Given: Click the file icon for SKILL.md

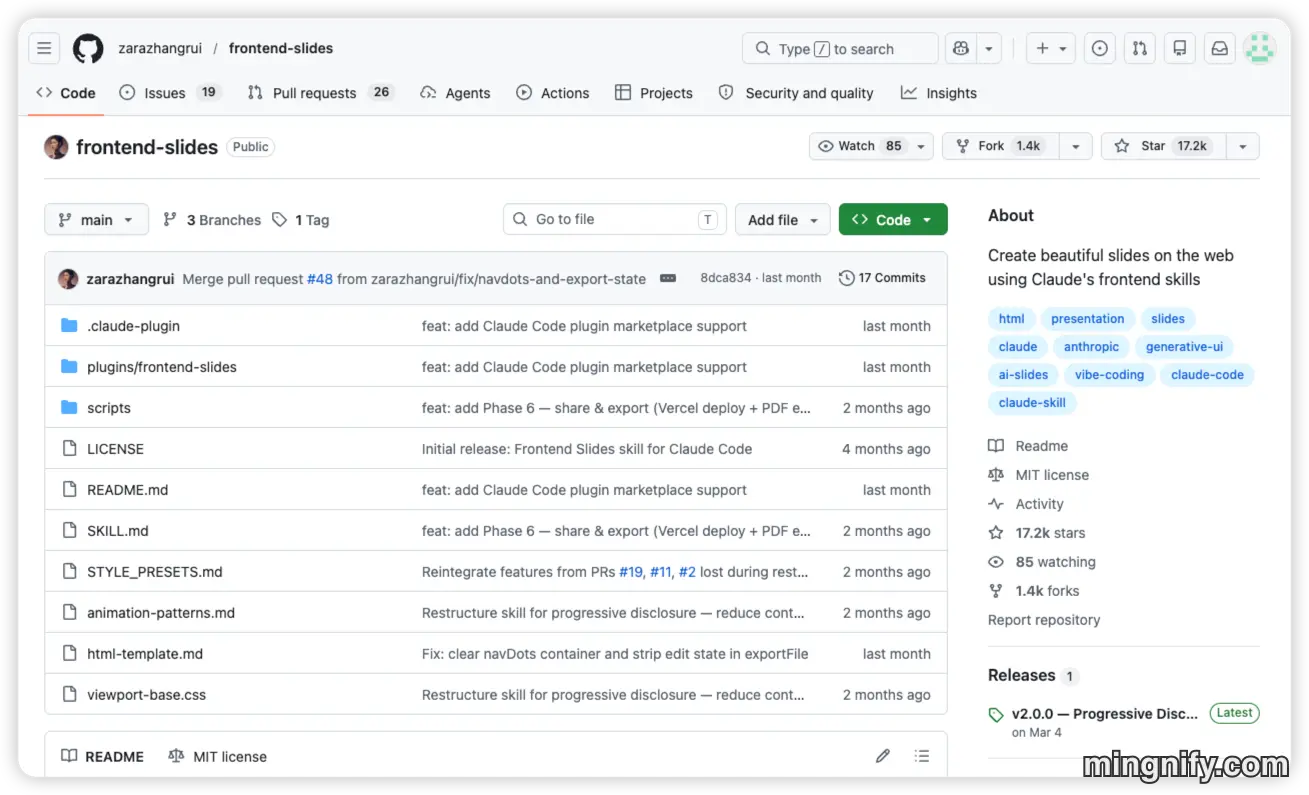Looking at the screenshot, I should (x=69, y=531).
